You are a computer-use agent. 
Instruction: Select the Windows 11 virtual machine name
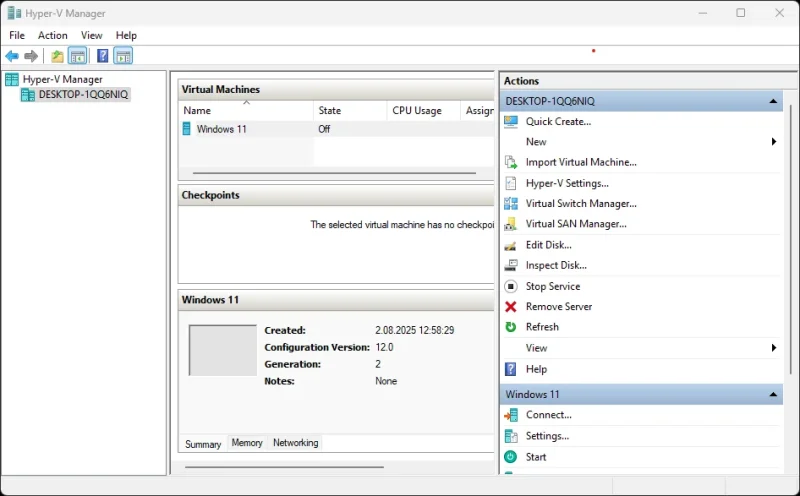[221, 129]
